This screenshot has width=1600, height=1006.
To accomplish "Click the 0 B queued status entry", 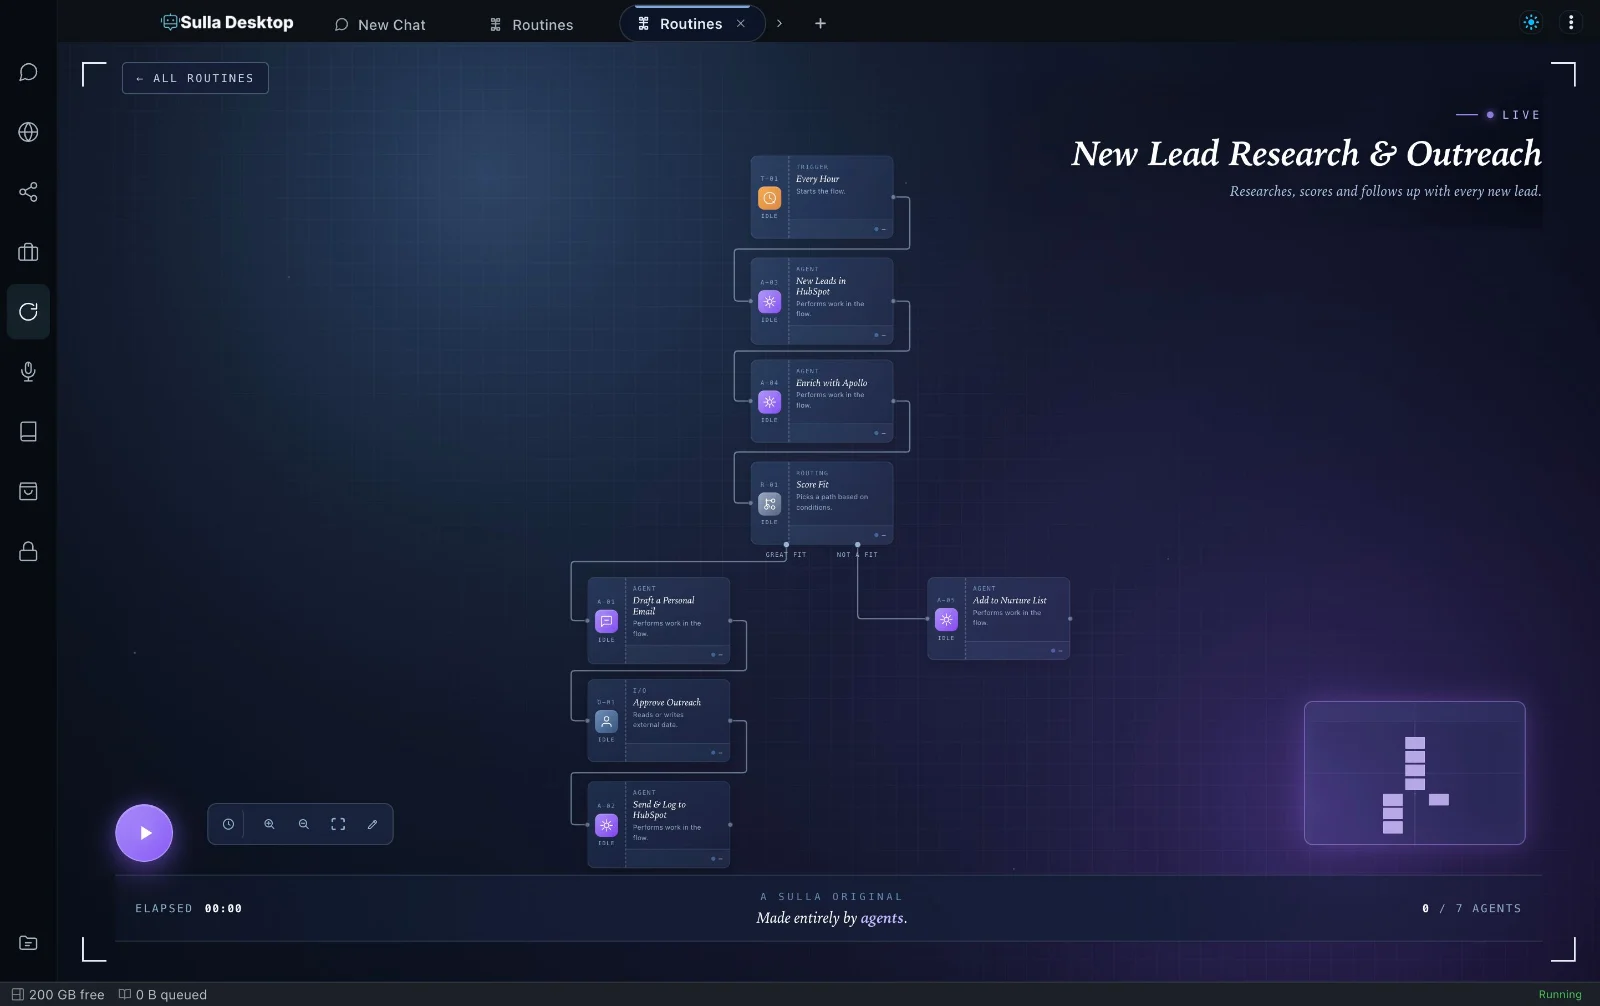I will tap(163, 995).
